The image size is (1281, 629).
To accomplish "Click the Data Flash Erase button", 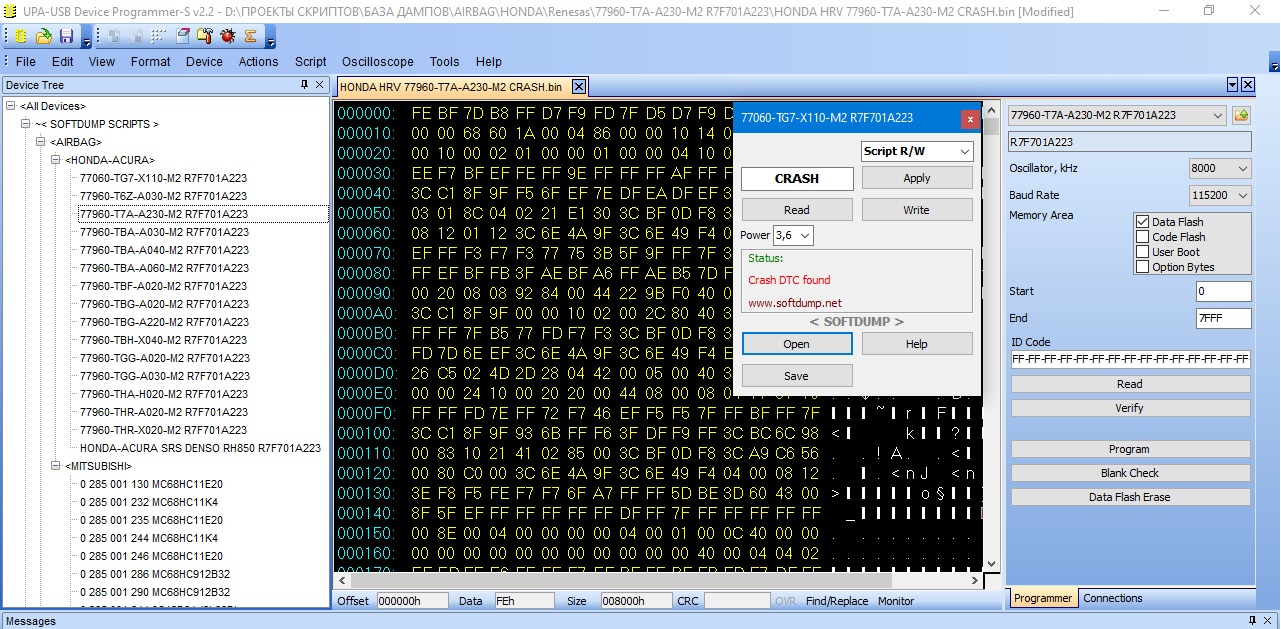I will point(1130,497).
